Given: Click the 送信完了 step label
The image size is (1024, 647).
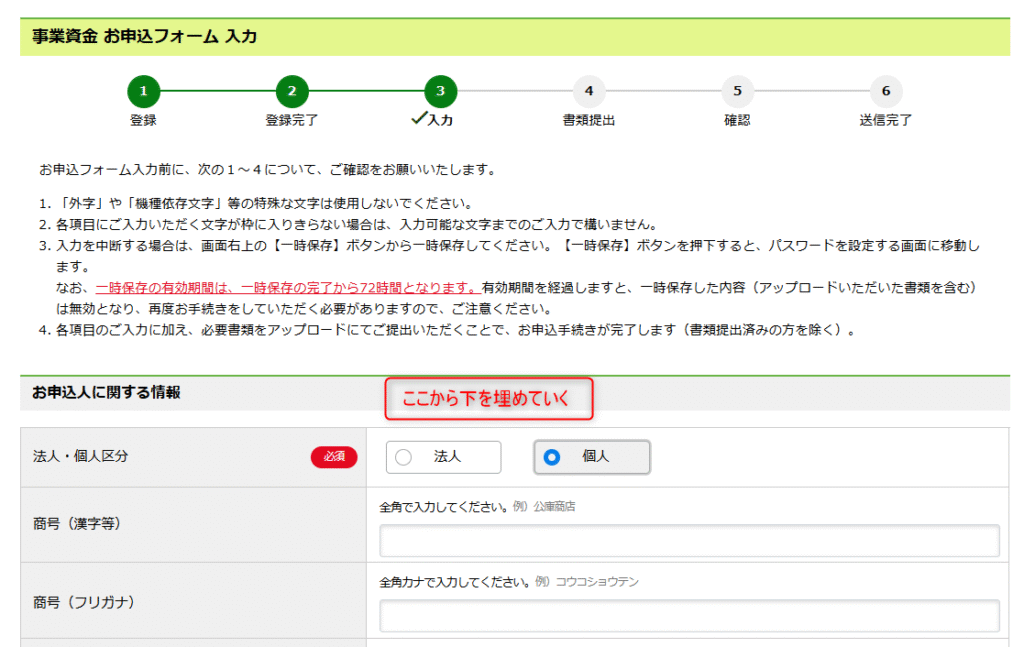Looking at the screenshot, I should click(885, 120).
